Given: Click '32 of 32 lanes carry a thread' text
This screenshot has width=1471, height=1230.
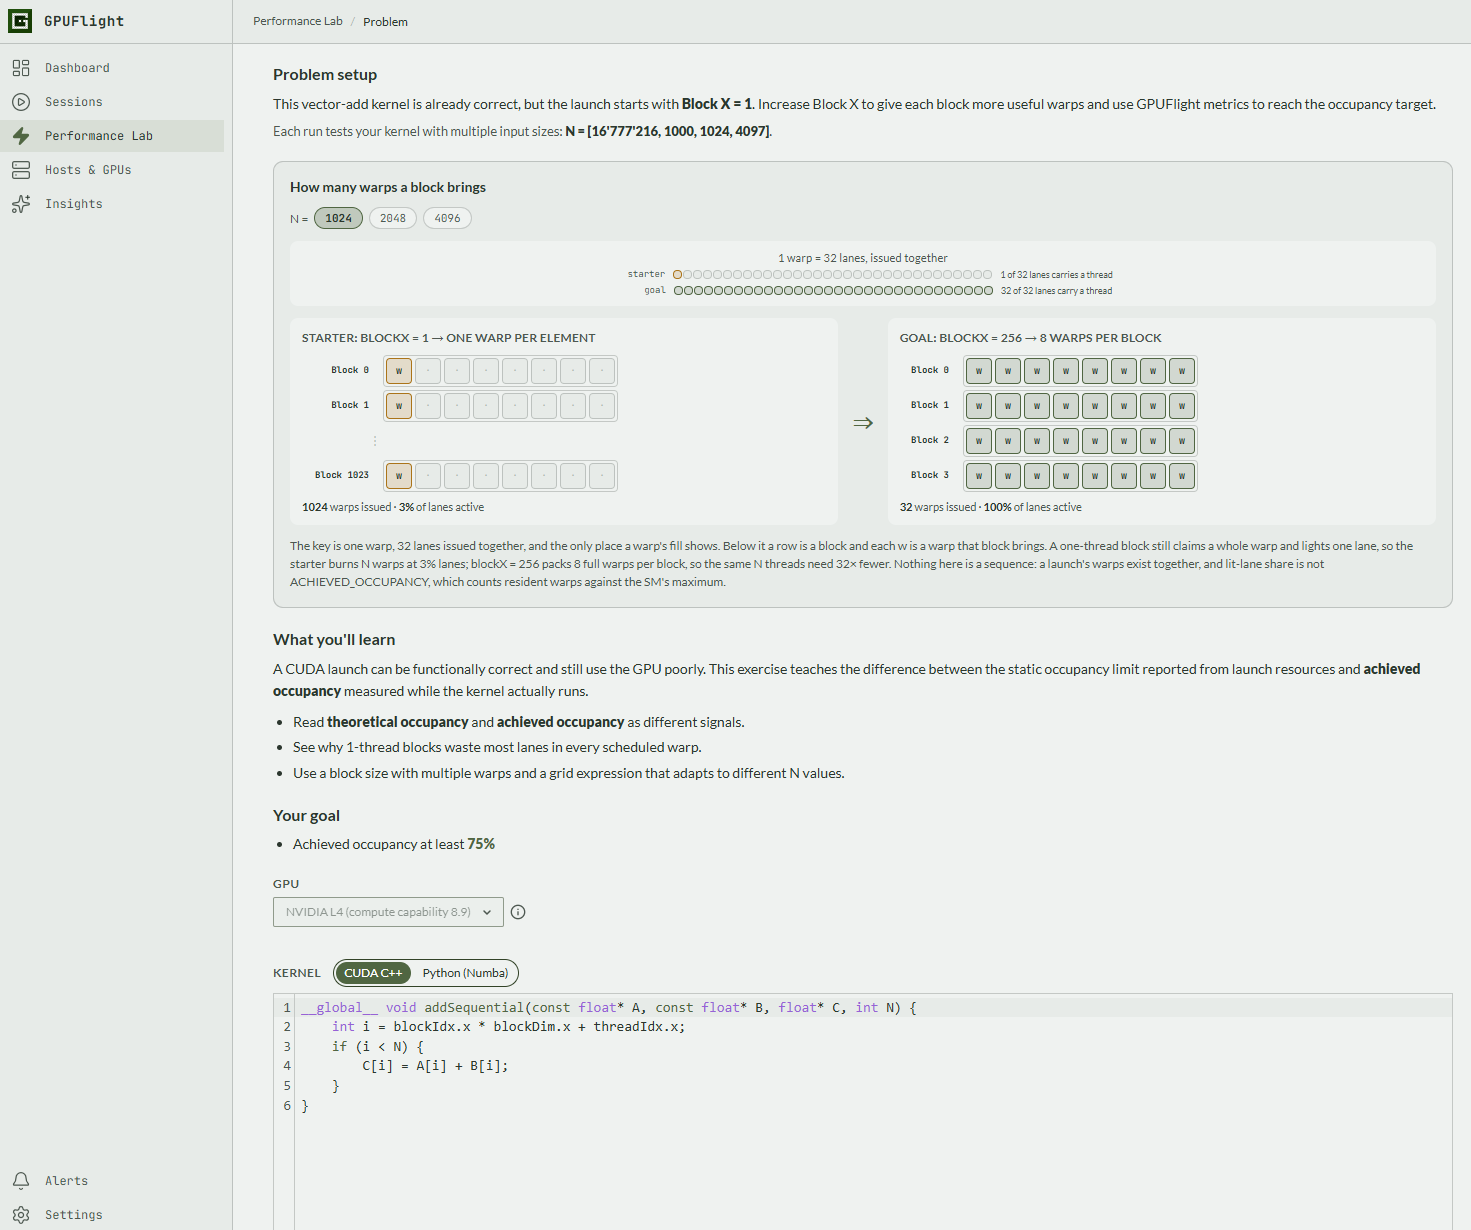Looking at the screenshot, I should [1056, 291].
